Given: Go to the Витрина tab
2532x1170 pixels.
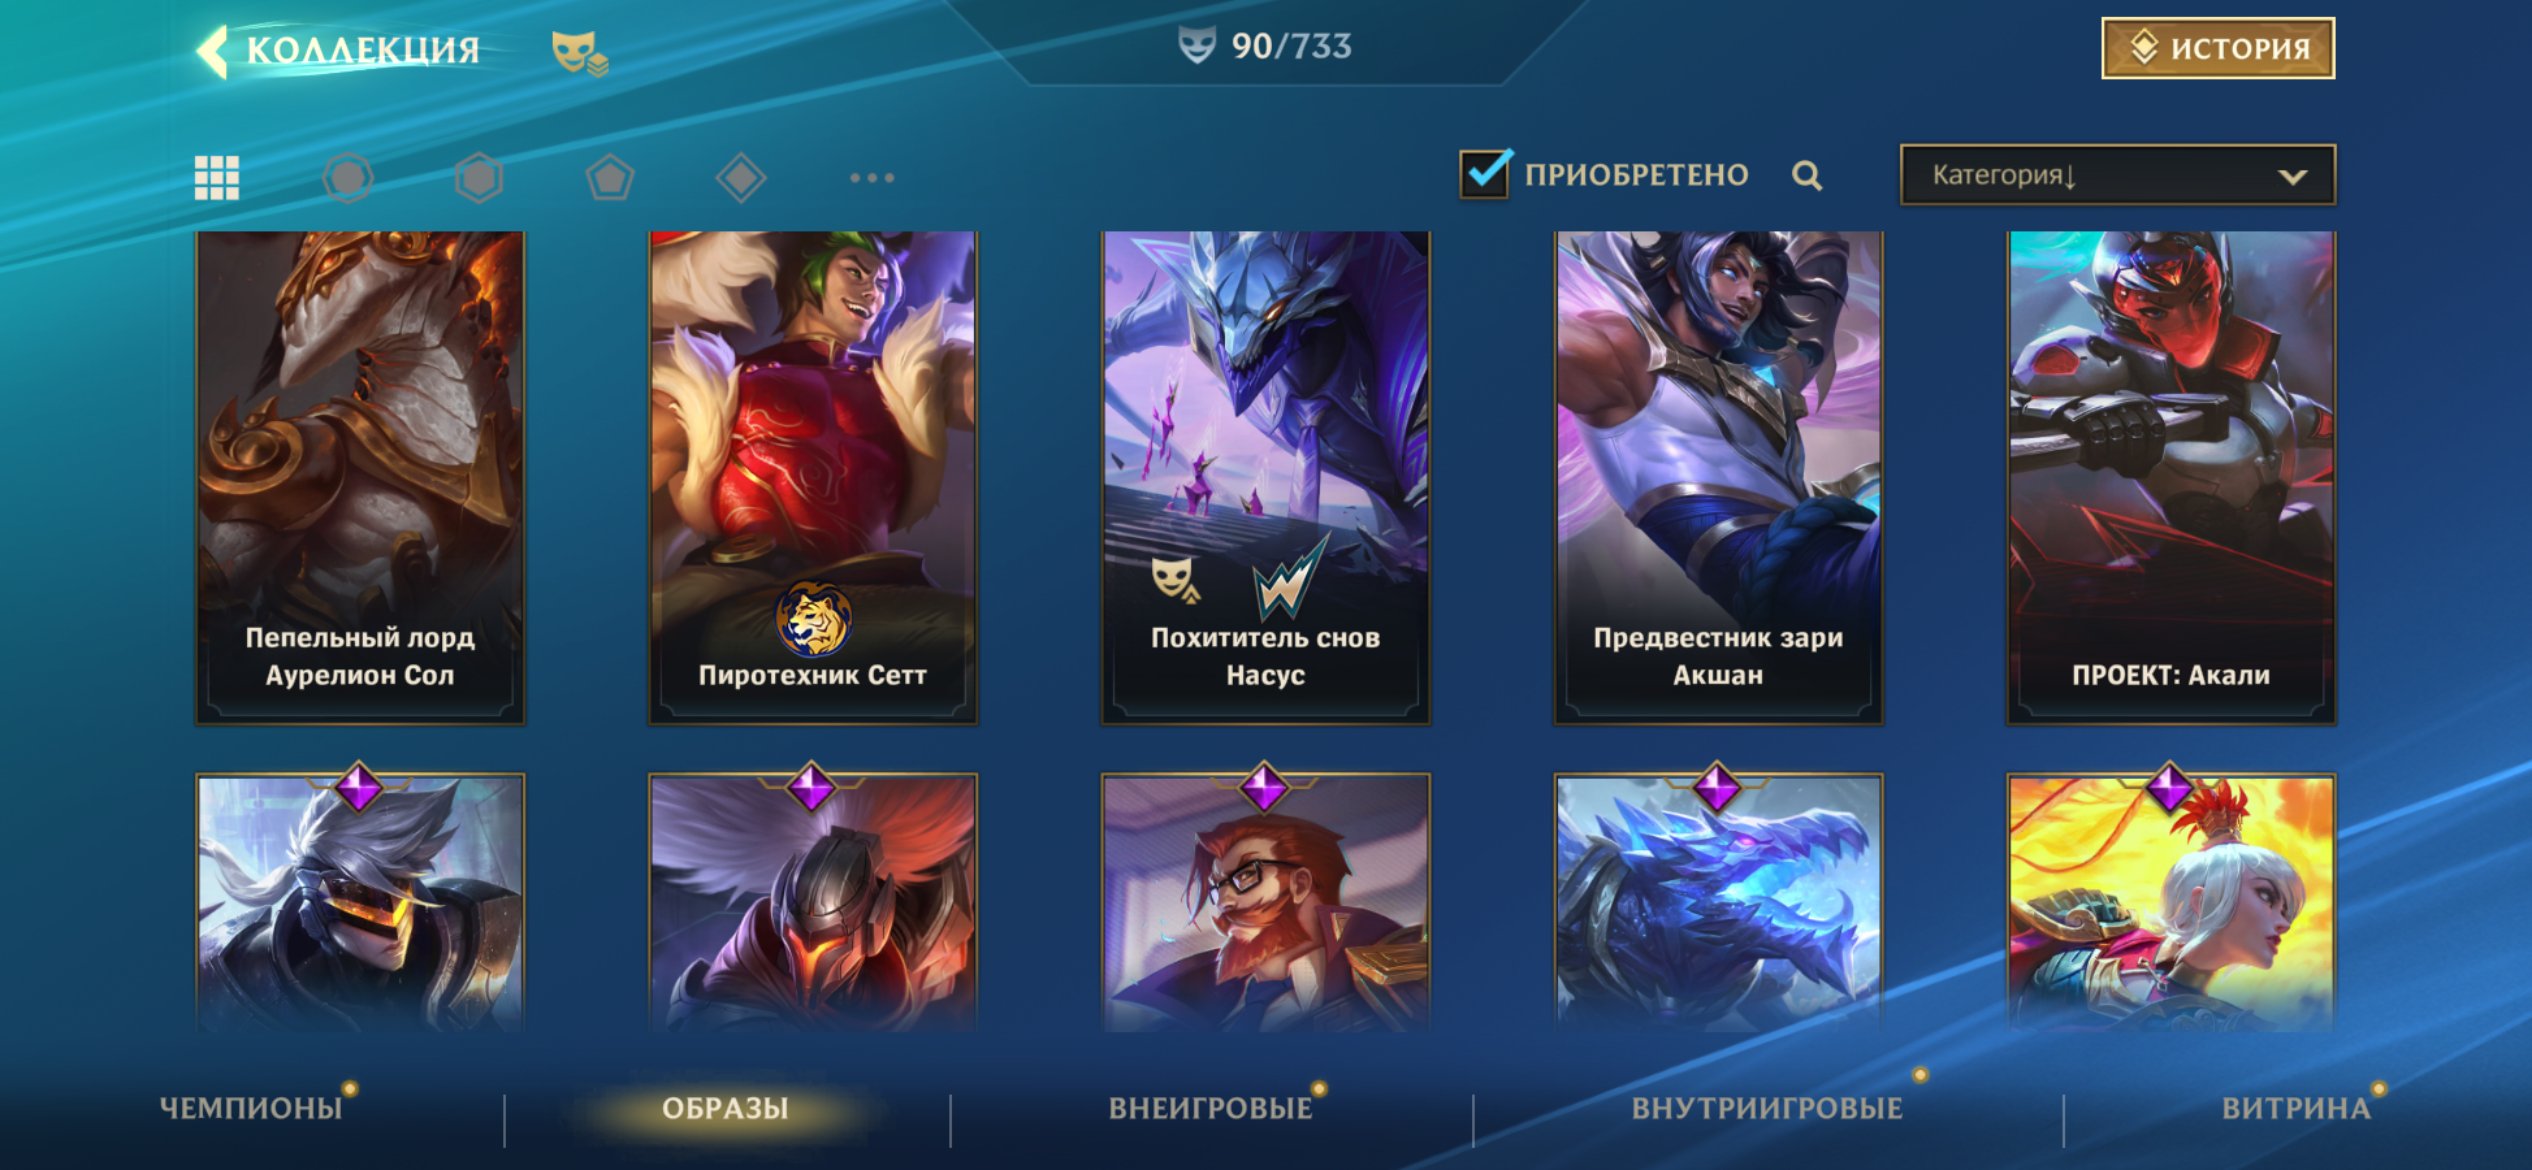Looking at the screenshot, I should click(2296, 1108).
